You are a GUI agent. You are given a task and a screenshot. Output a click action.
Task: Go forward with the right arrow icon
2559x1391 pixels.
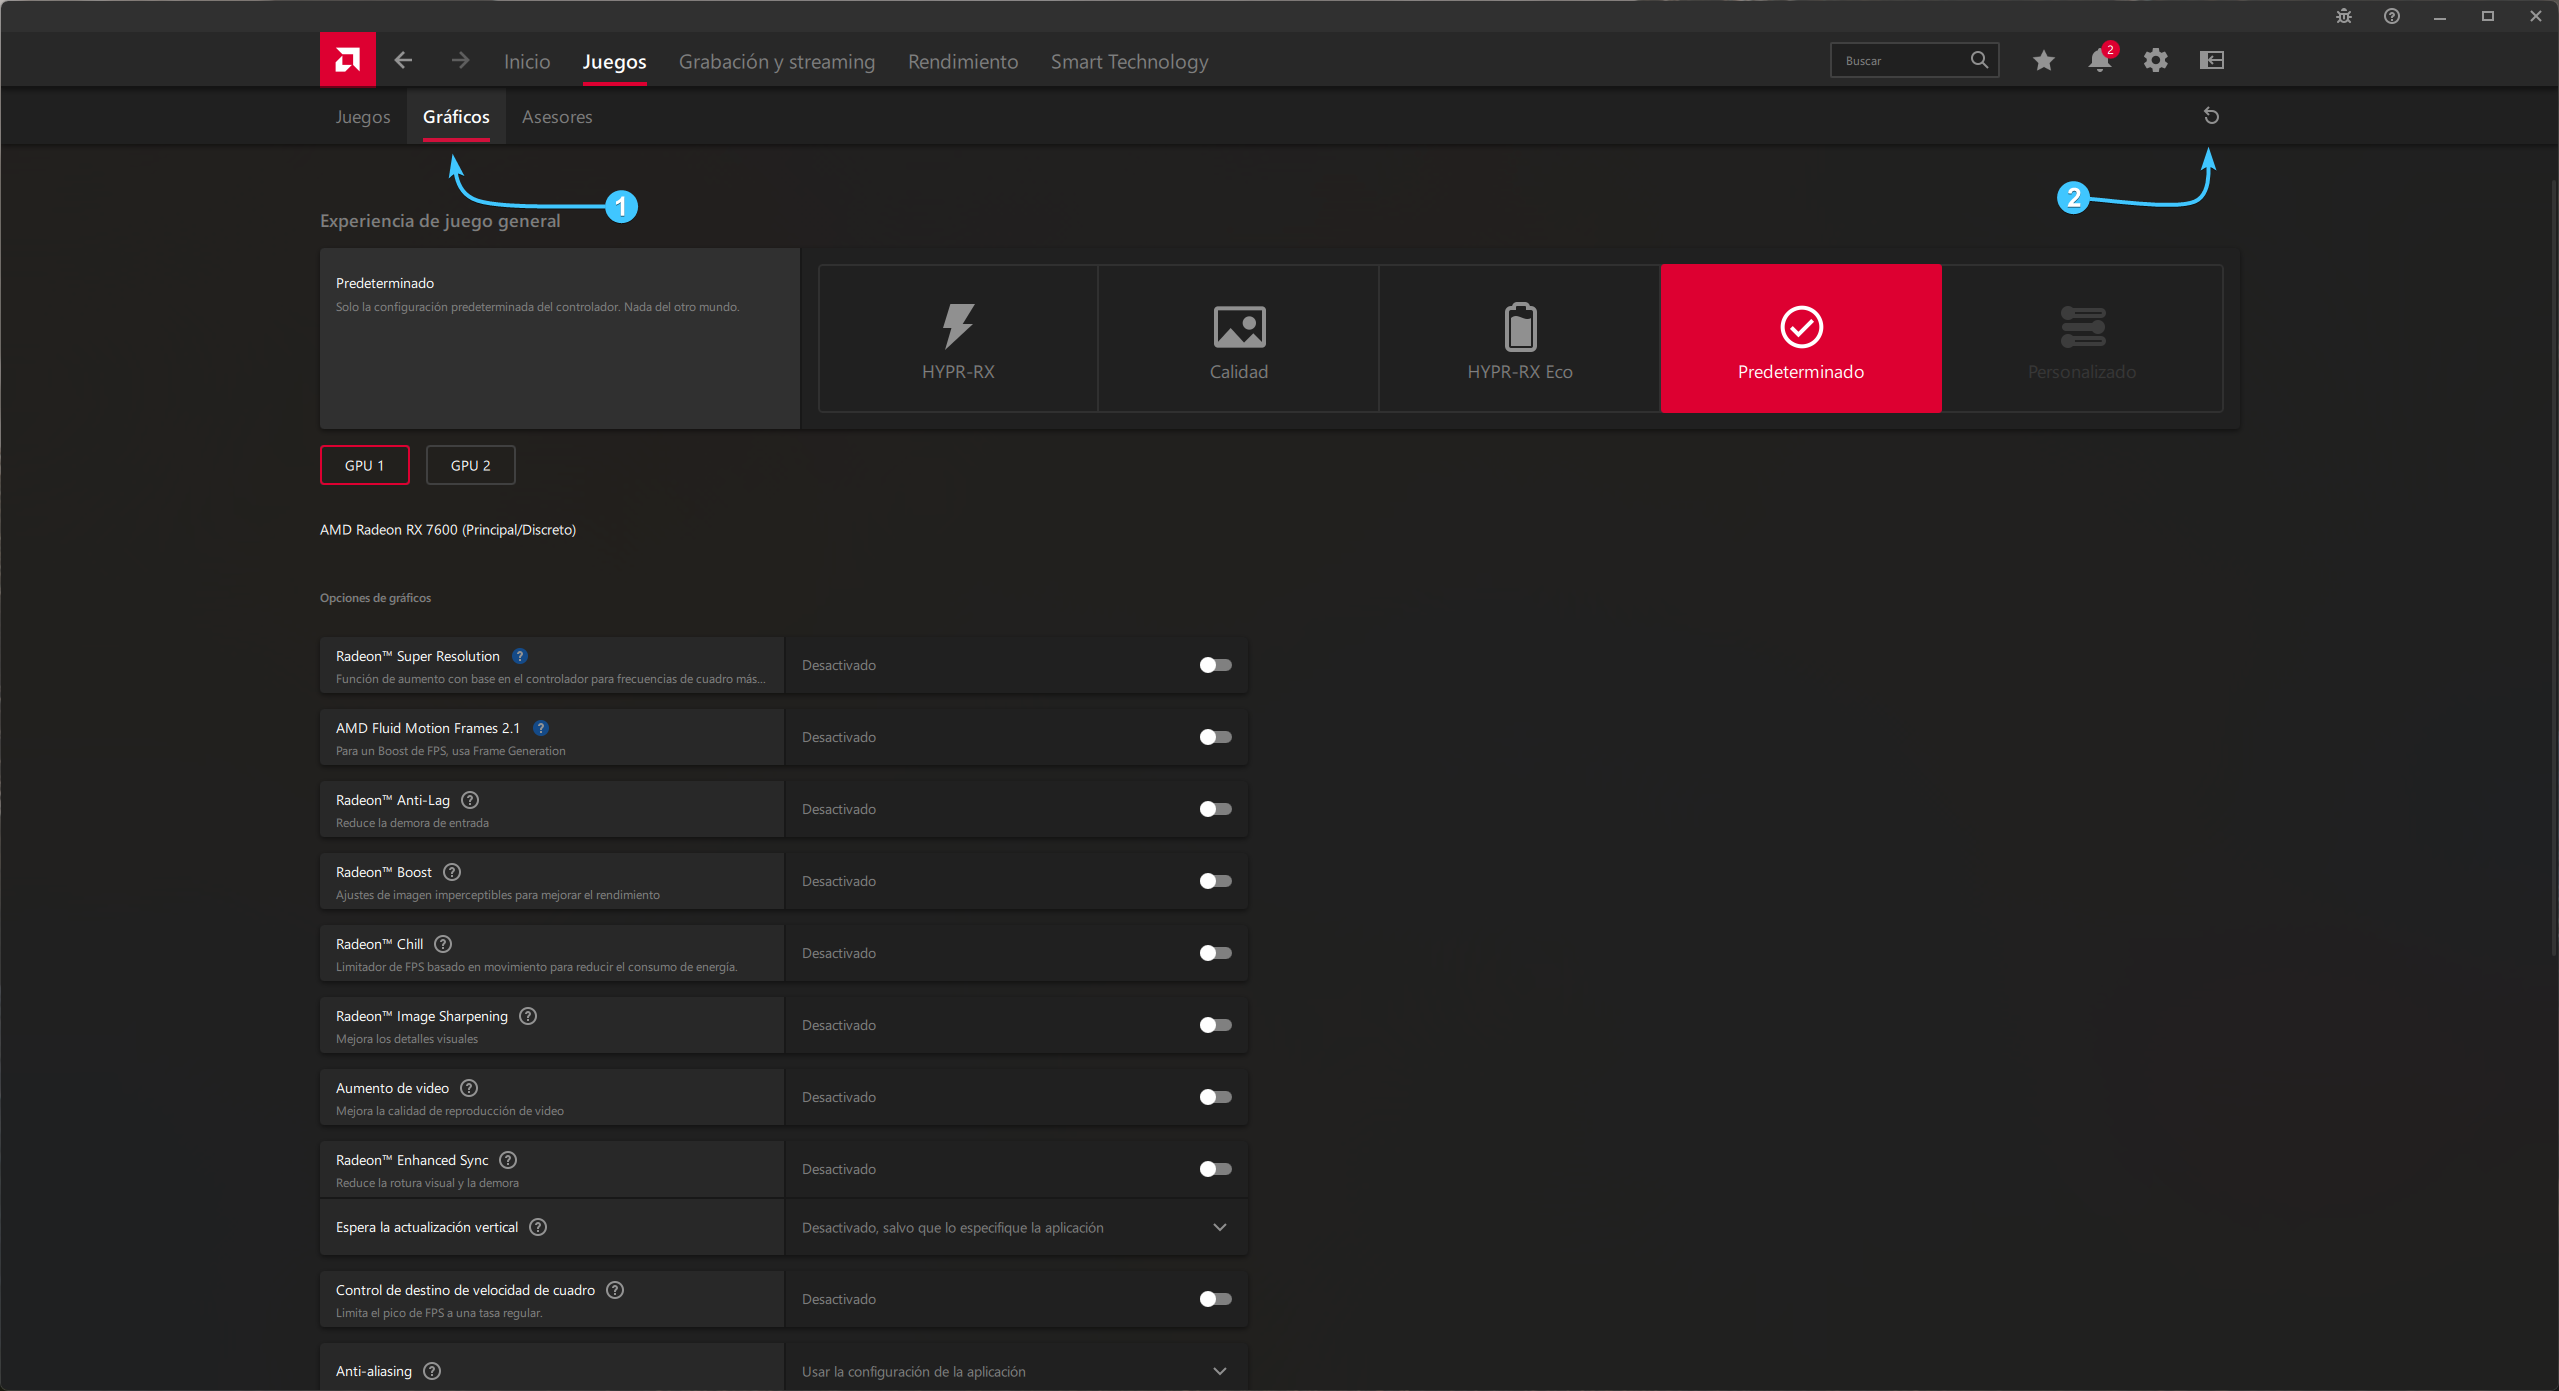[460, 60]
